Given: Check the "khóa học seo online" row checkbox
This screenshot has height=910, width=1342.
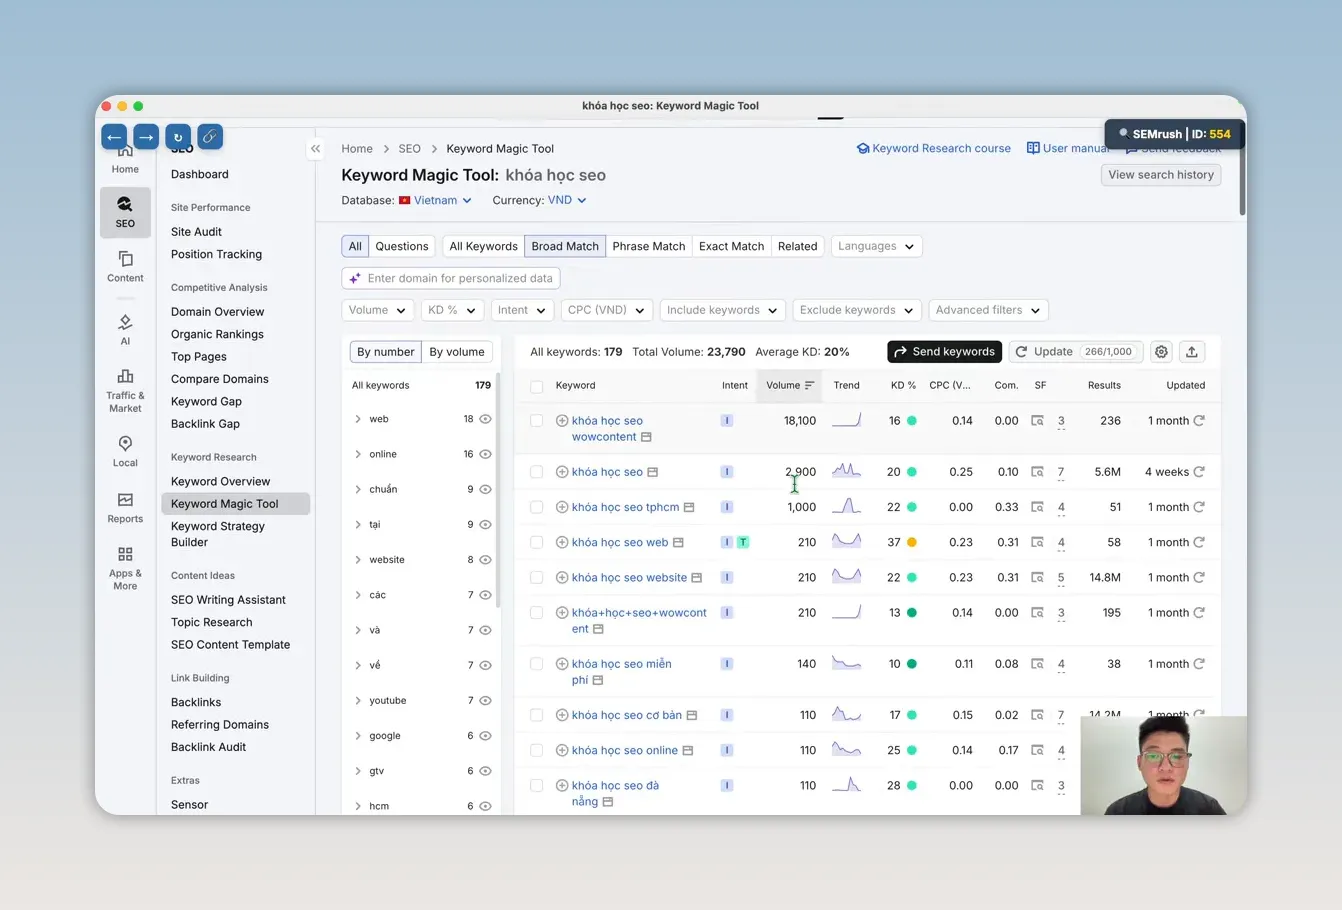Looking at the screenshot, I should pos(537,750).
